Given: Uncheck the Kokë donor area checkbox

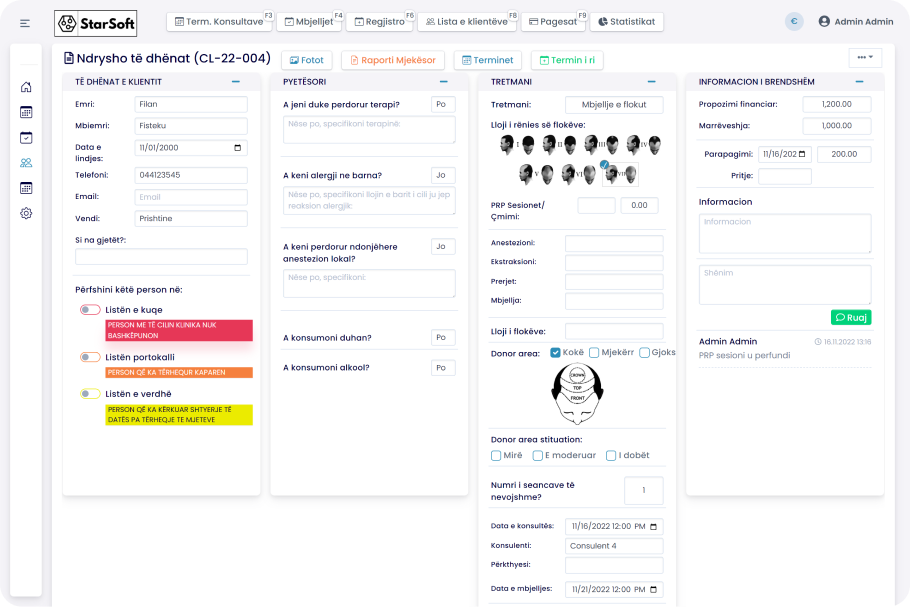Looking at the screenshot, I should [555, 353].
